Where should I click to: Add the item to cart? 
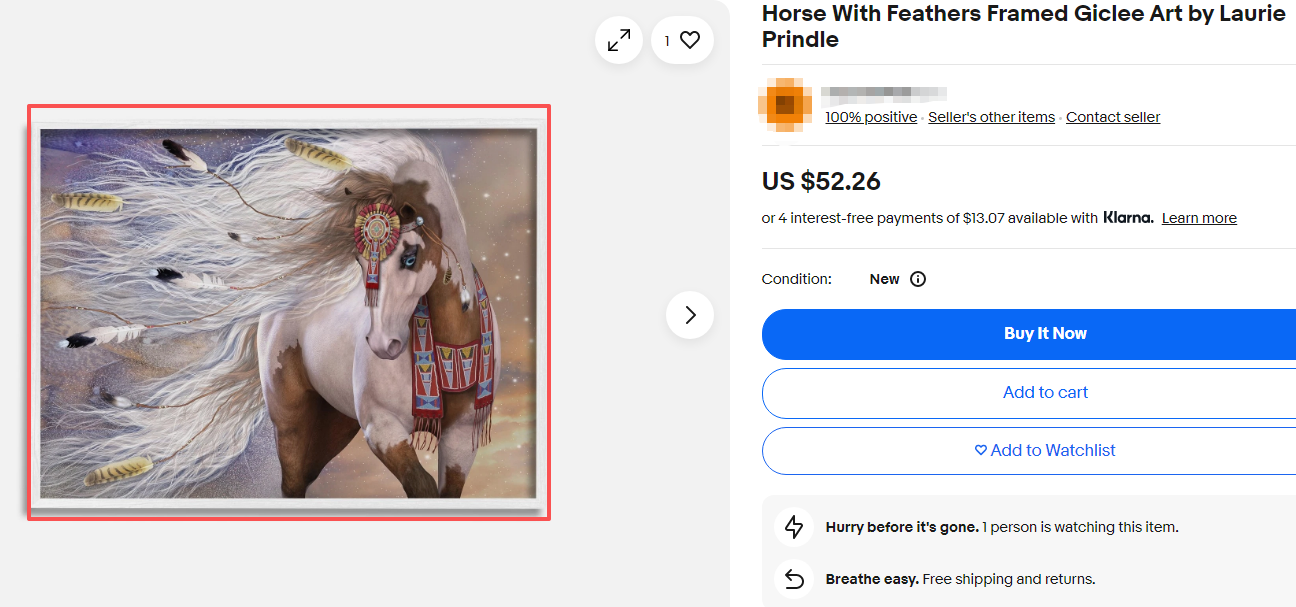tap(1044, 393)
